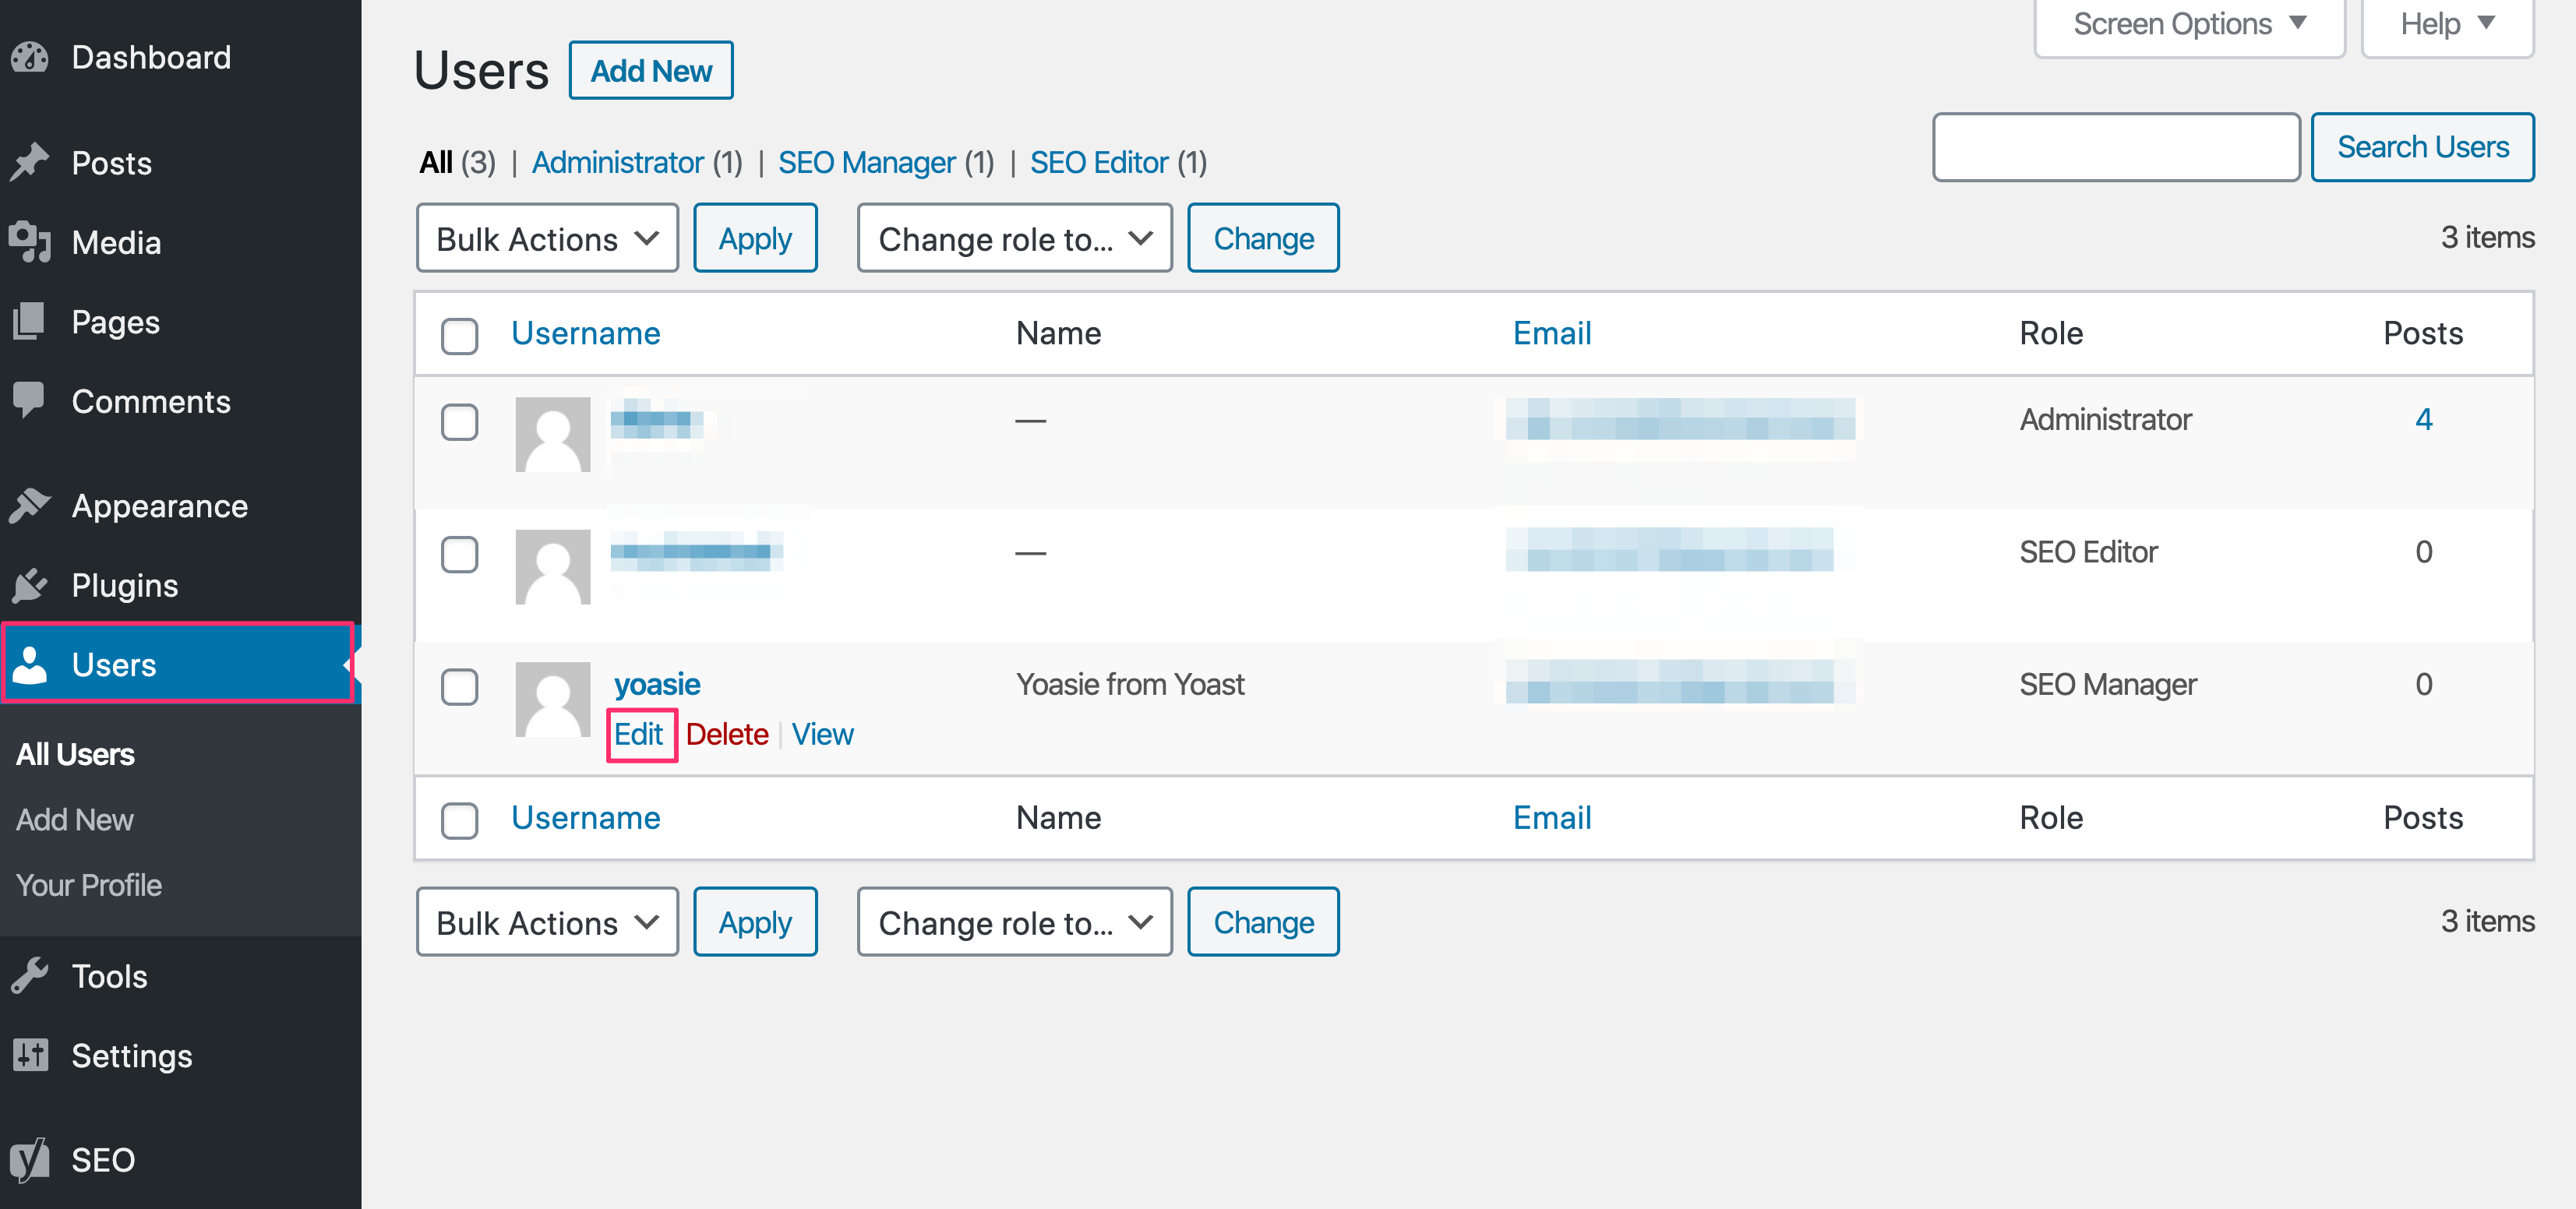The height and width of the screenshot is (1209, 2576).
Task: Open the top Bulk Actions dropdown
Action: pyautogui.click(x=546, y=239)
